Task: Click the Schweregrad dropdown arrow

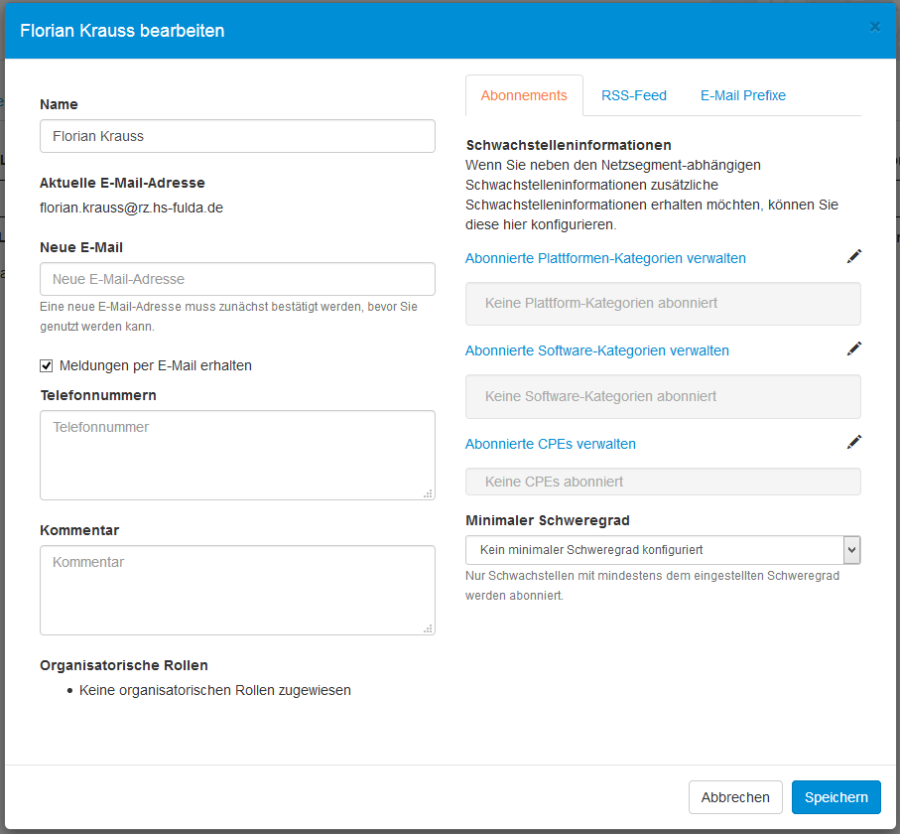Action: point(852,550)
